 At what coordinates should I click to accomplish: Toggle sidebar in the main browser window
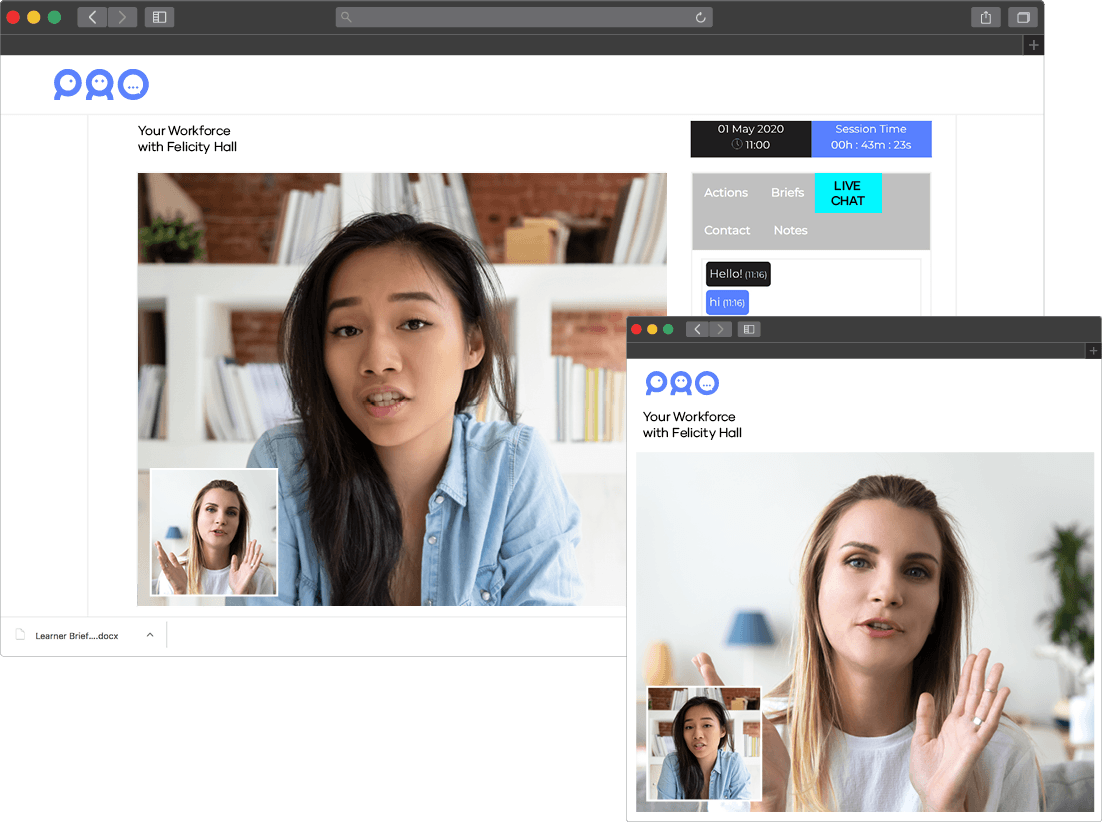(160, 17)
